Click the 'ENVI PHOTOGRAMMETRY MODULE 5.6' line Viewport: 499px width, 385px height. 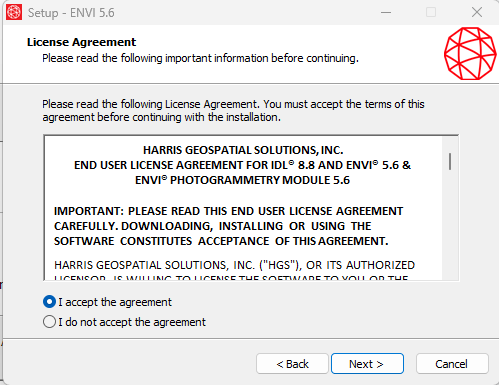tap(242, 180)
